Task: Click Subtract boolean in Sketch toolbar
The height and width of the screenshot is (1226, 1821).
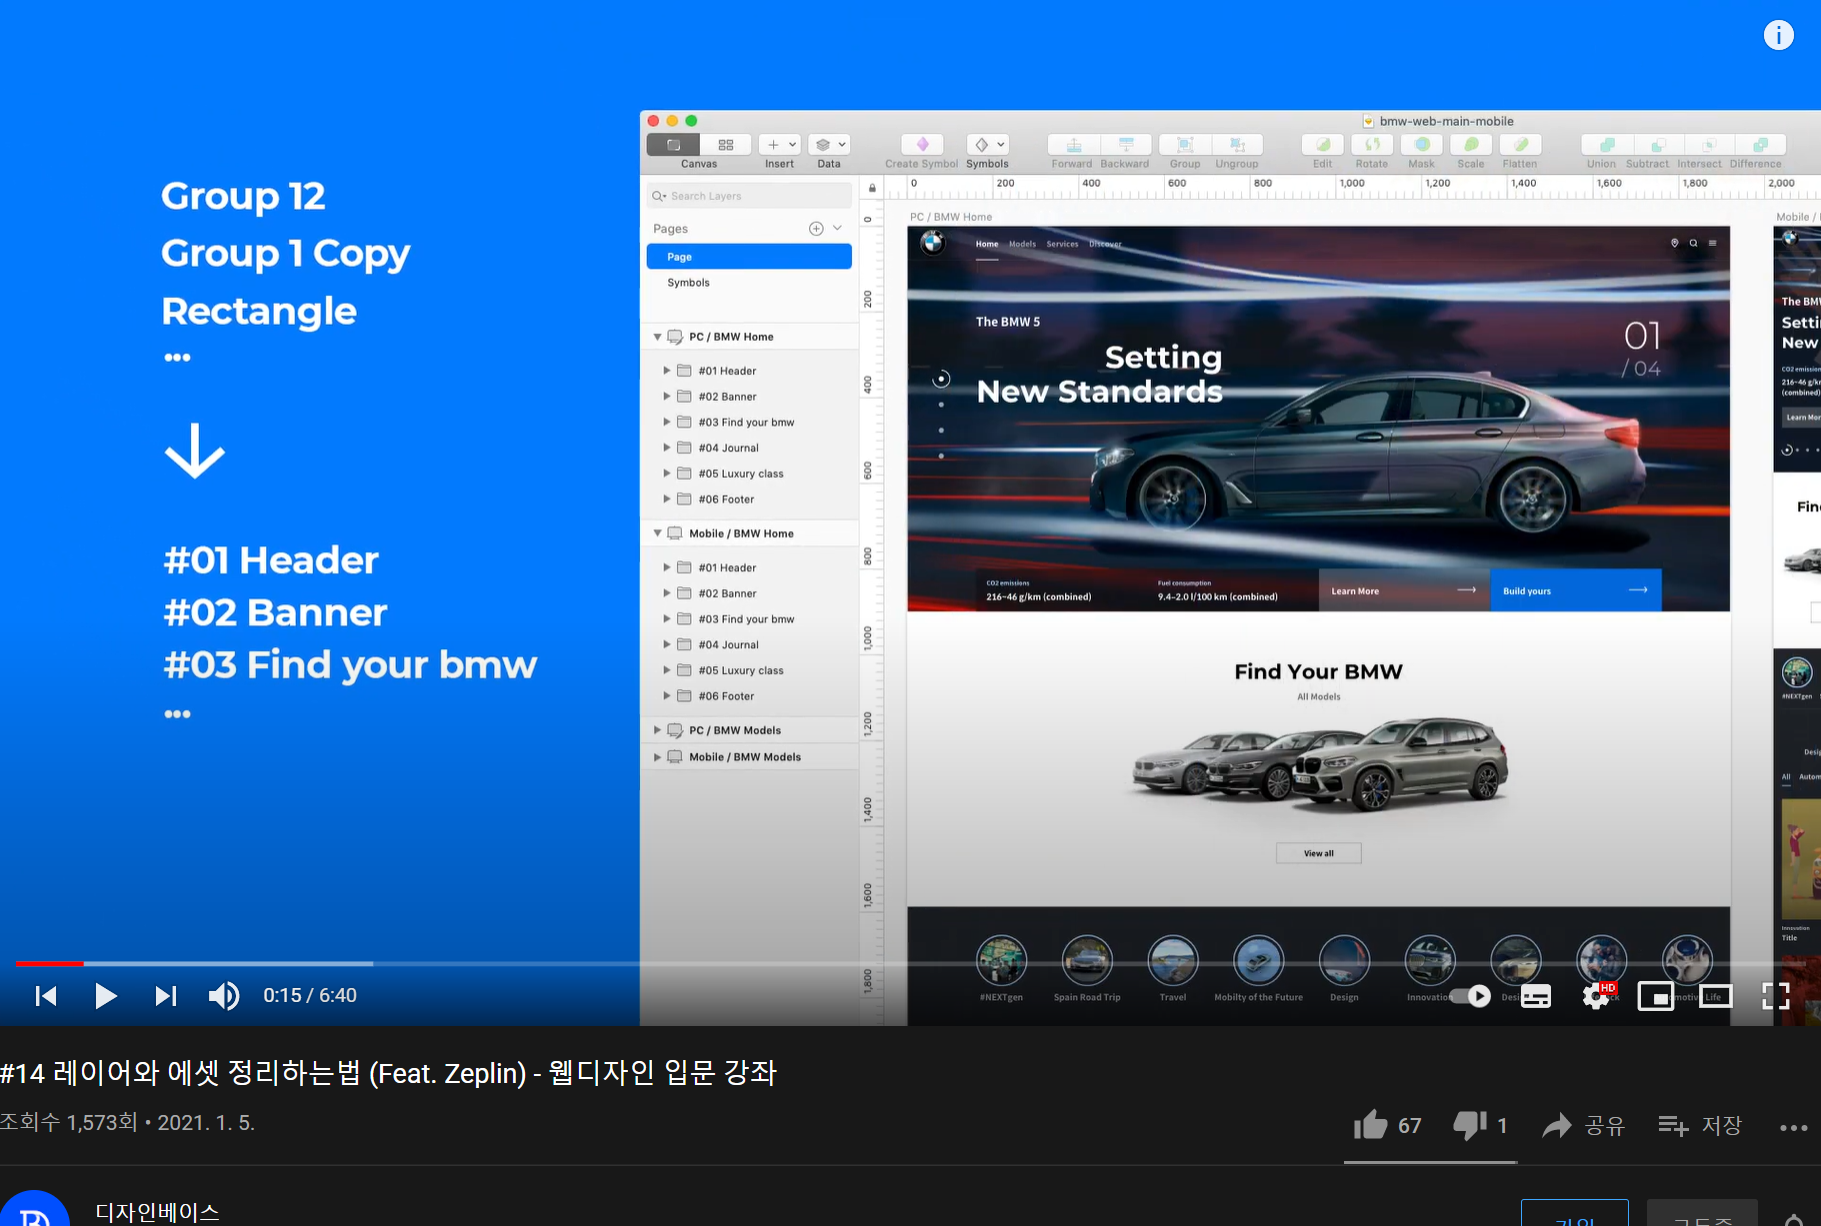Action: click(x=1658, y=145)
